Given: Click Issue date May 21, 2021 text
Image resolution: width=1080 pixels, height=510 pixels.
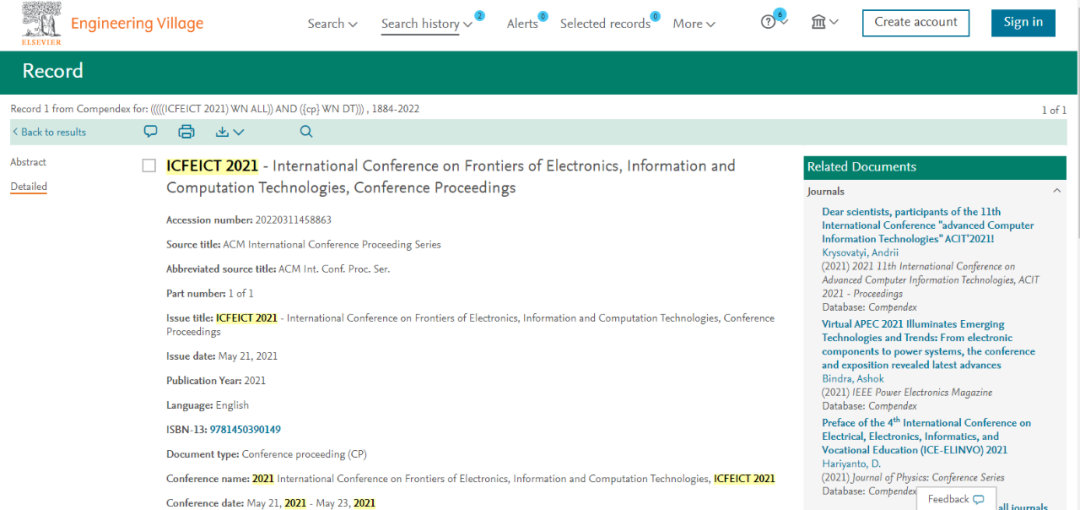Looking at the screenshot, I should coord(222,356).
